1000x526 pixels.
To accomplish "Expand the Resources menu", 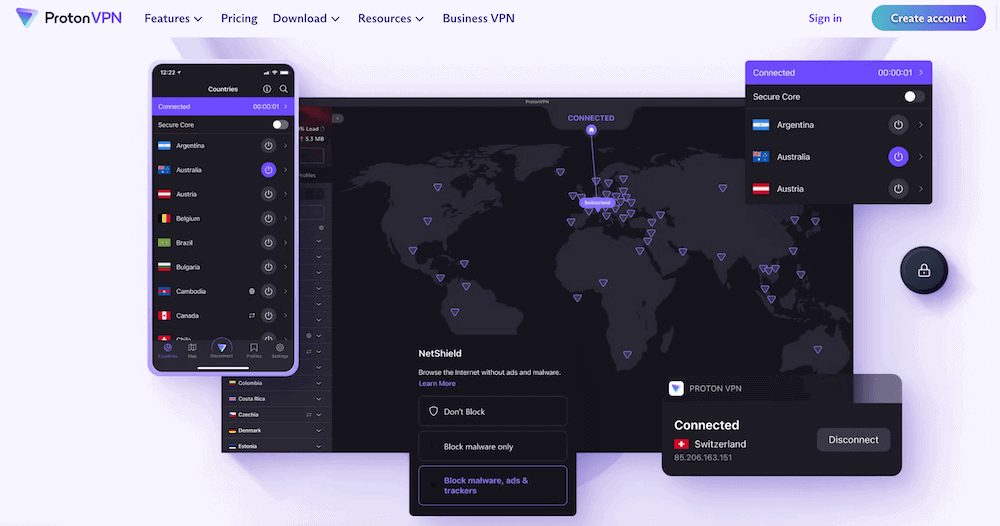I will point(391,18).
